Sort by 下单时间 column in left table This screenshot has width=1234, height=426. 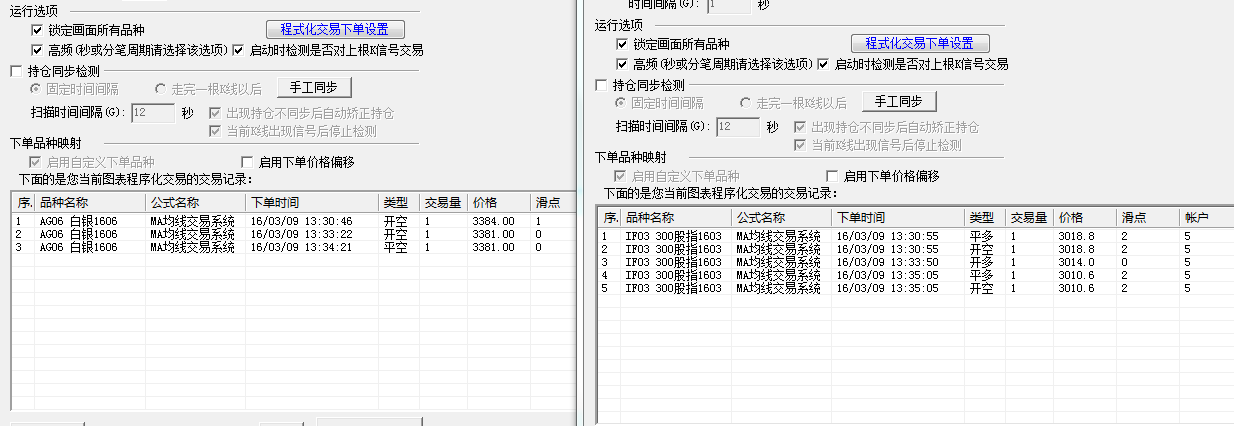click(310, 202)
